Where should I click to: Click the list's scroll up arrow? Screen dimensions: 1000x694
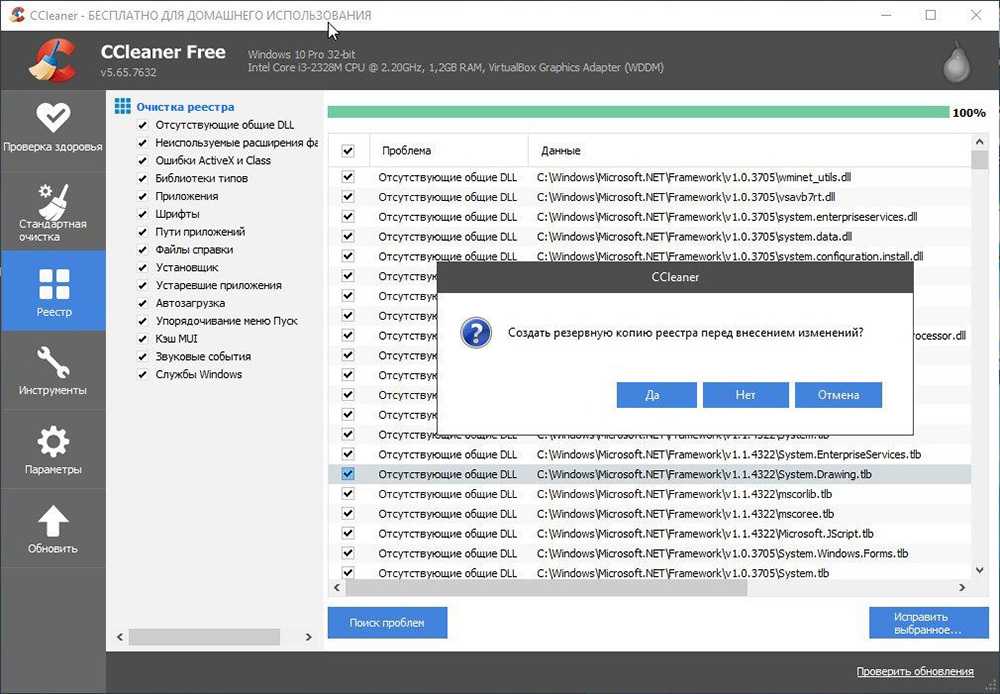(979, 143)
